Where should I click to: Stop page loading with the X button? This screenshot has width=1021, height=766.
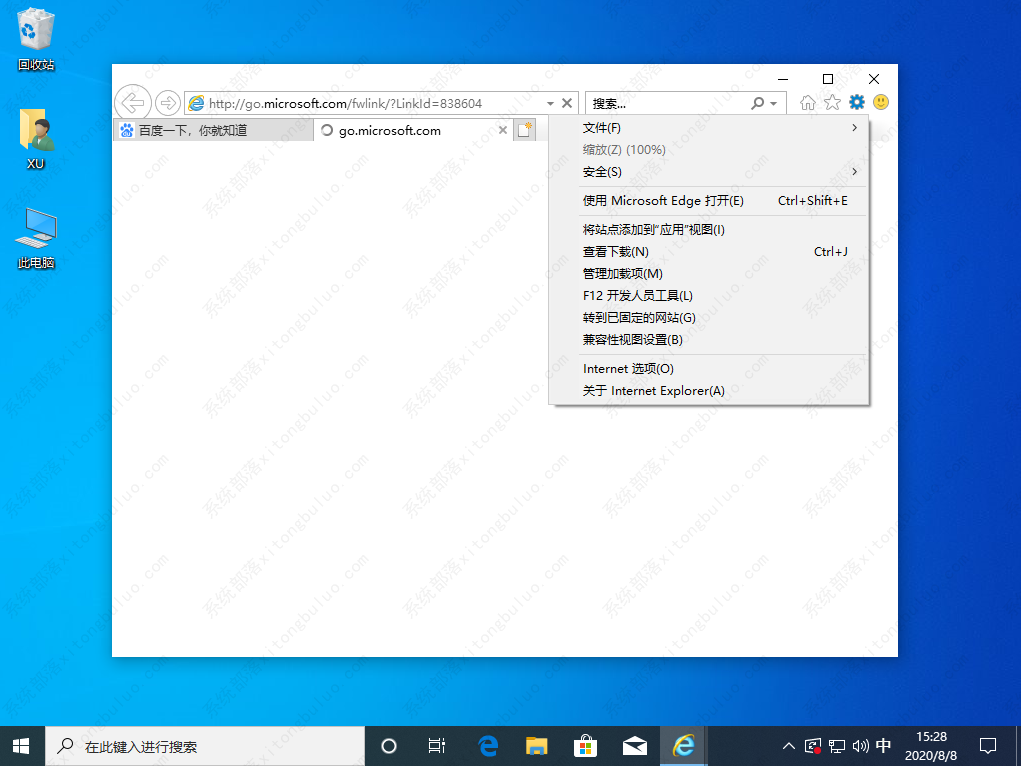click(567, 103)
